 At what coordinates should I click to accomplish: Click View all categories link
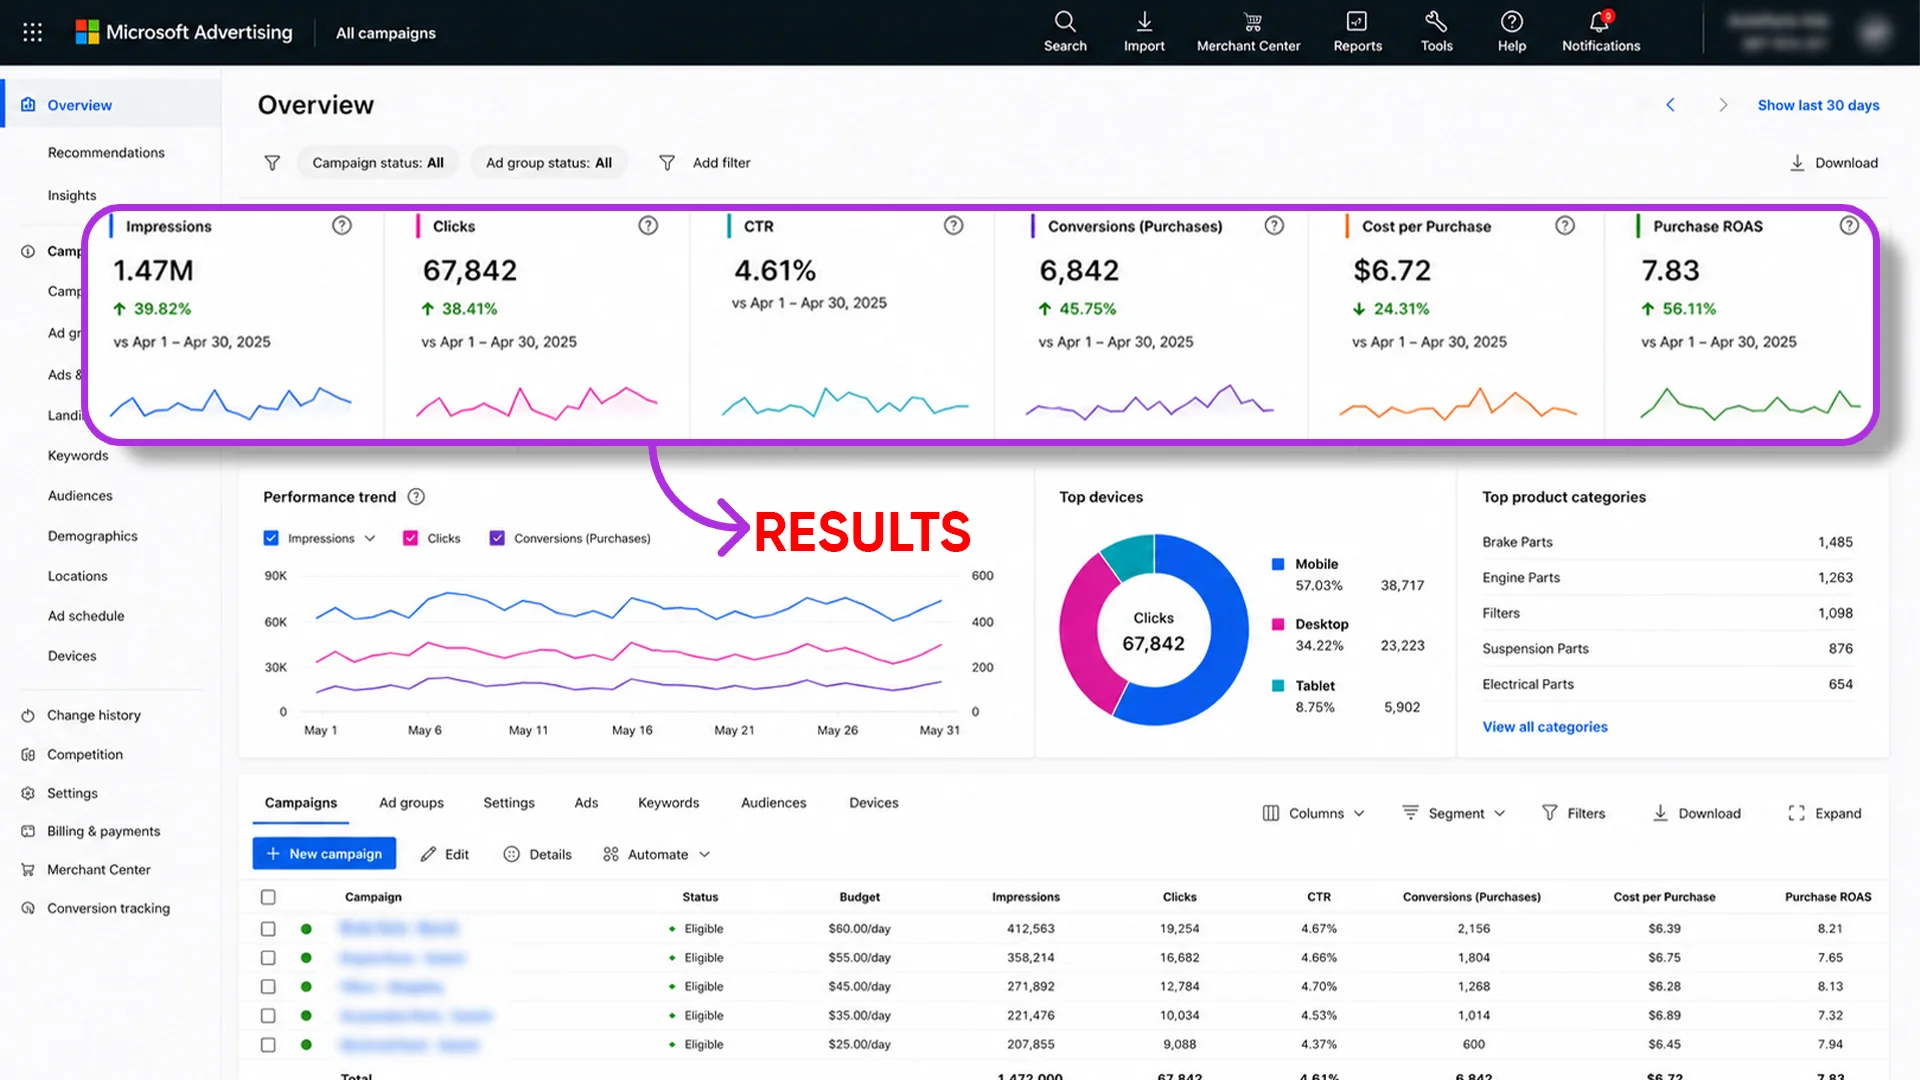(1544, 727)
